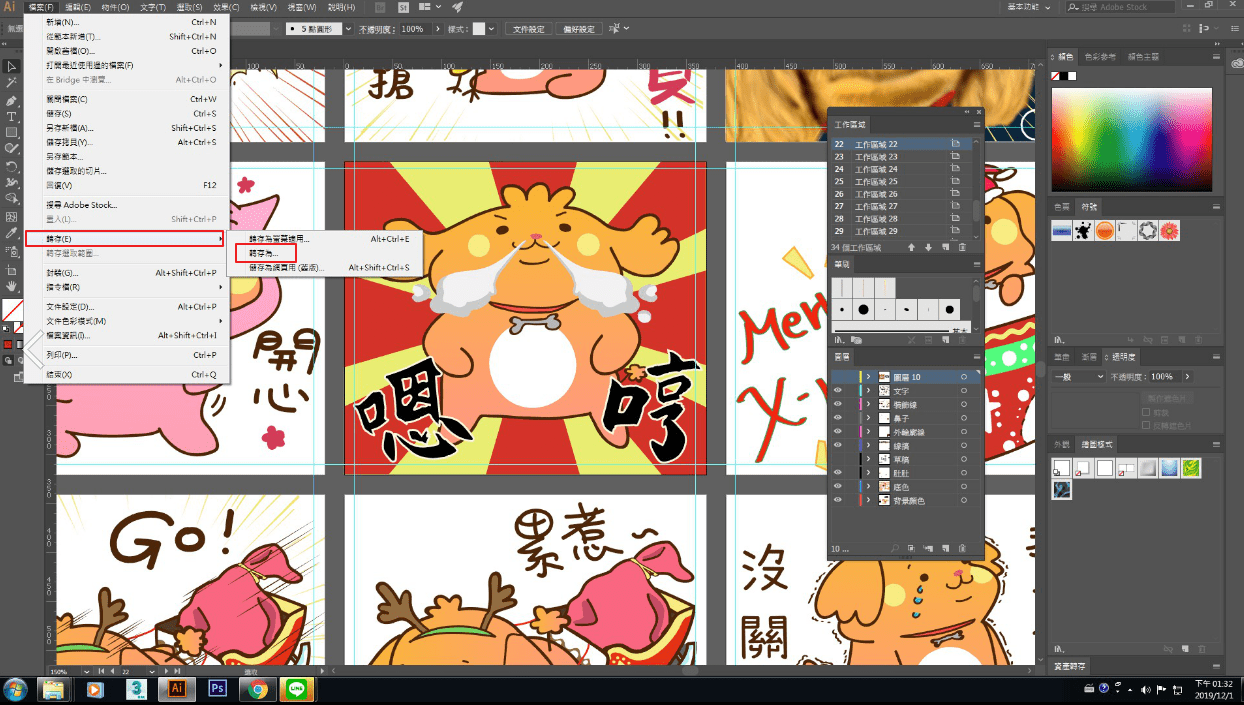Select the Pen tool

12,100
